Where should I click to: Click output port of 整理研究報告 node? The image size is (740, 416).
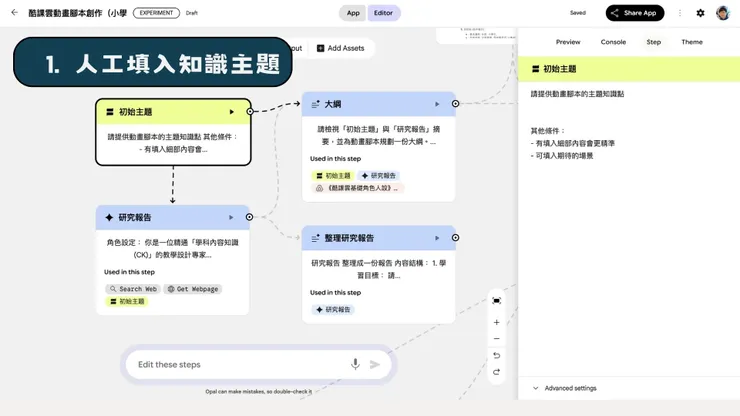point(455,238)
